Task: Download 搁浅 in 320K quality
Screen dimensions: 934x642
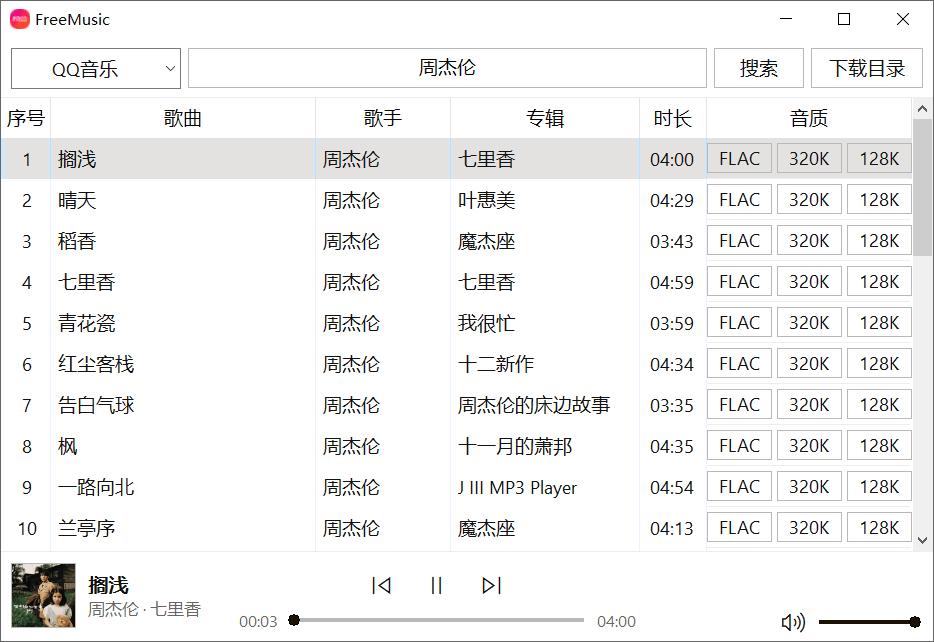Action: tap(809, 158)
